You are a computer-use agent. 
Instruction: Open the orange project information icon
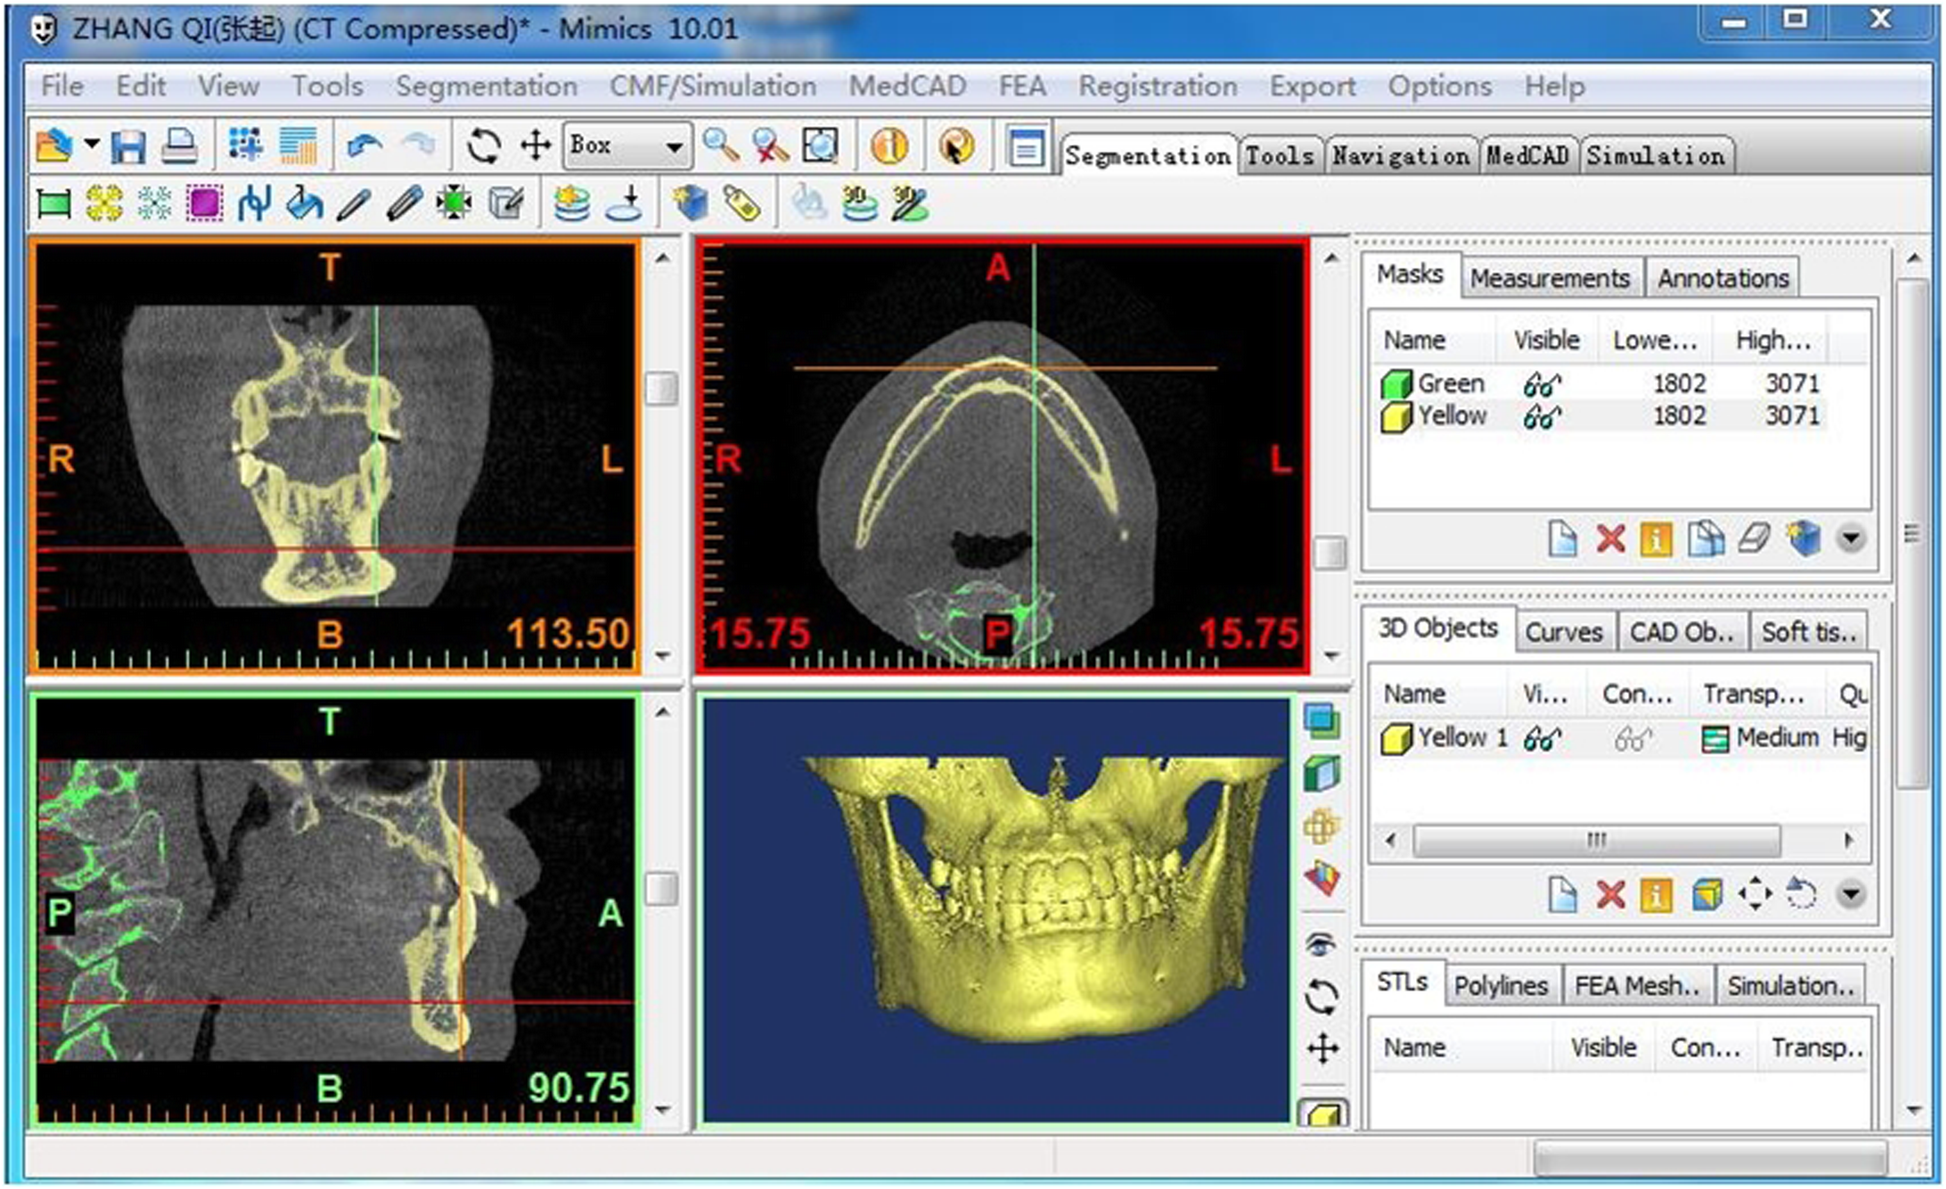(889, 147)
